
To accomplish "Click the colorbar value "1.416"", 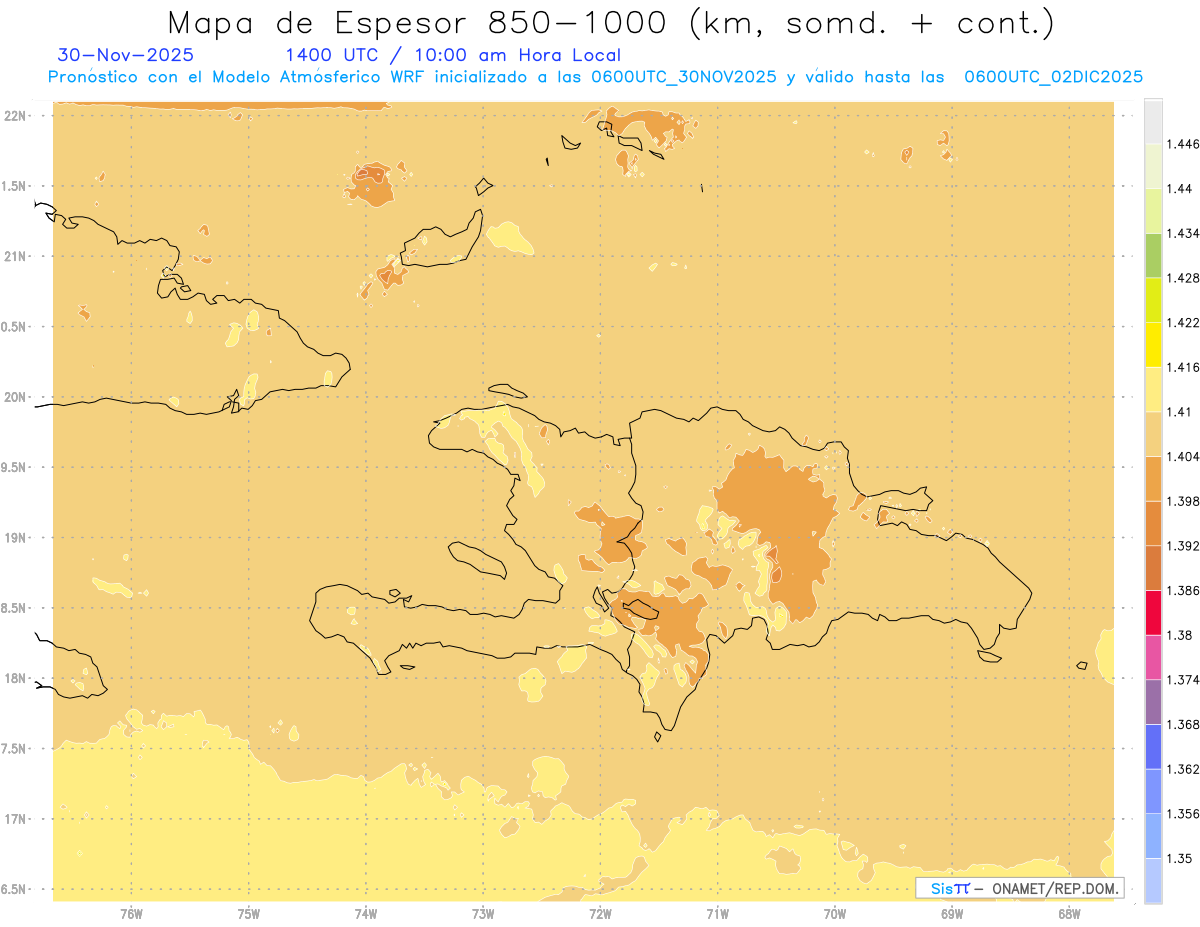I will [x=1183, y=367].
